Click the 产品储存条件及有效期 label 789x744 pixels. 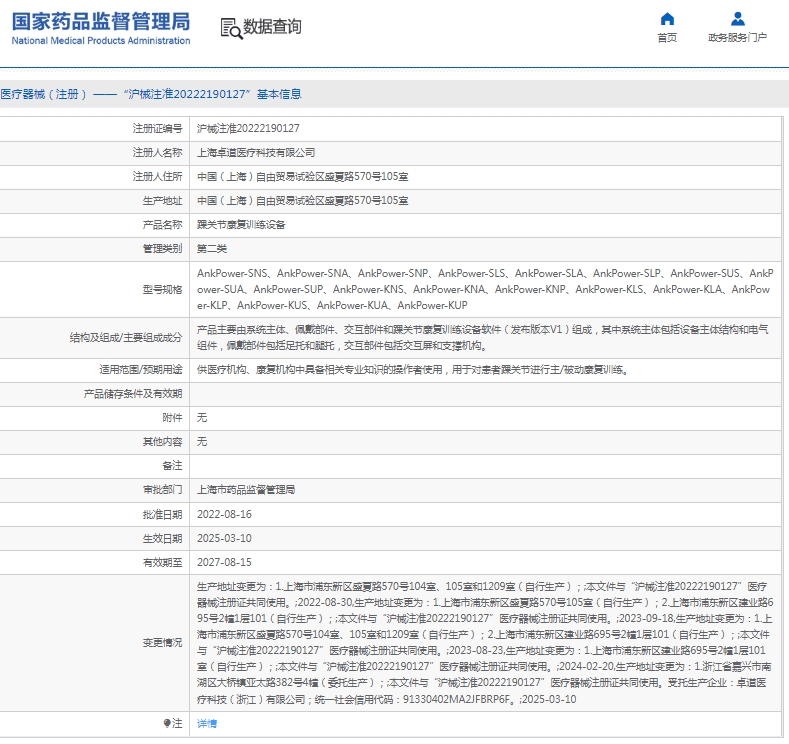pos(133,394)
